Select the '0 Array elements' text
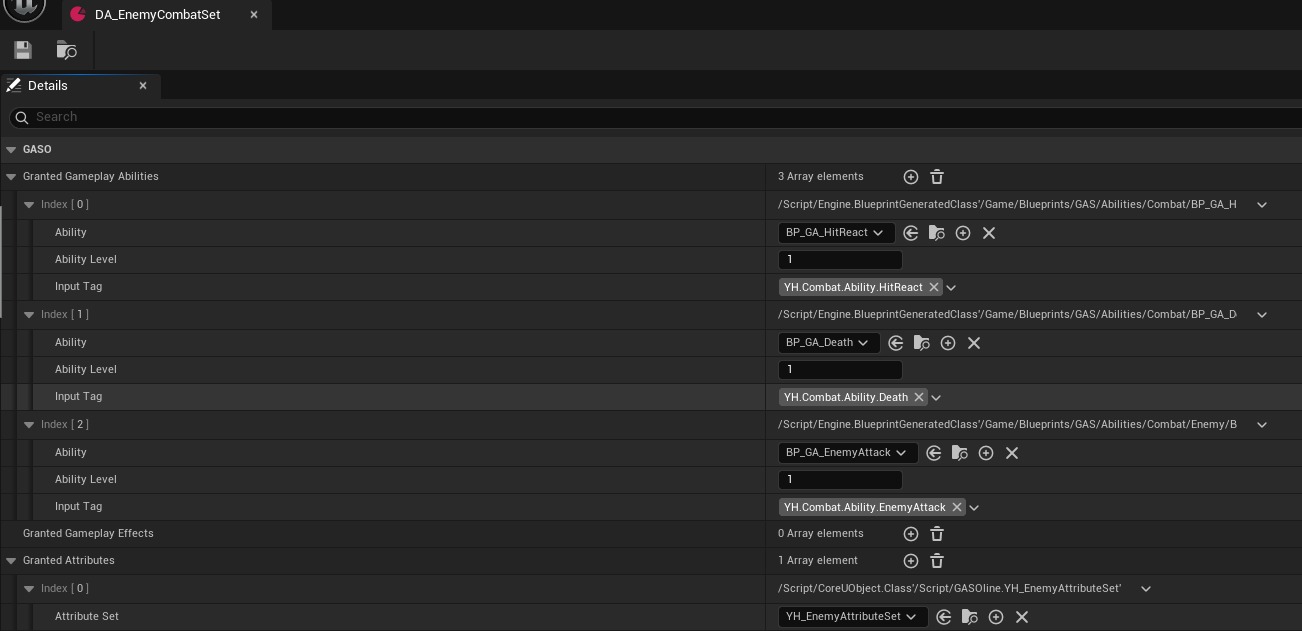1302x631 pixels. (x=820, y=533)
